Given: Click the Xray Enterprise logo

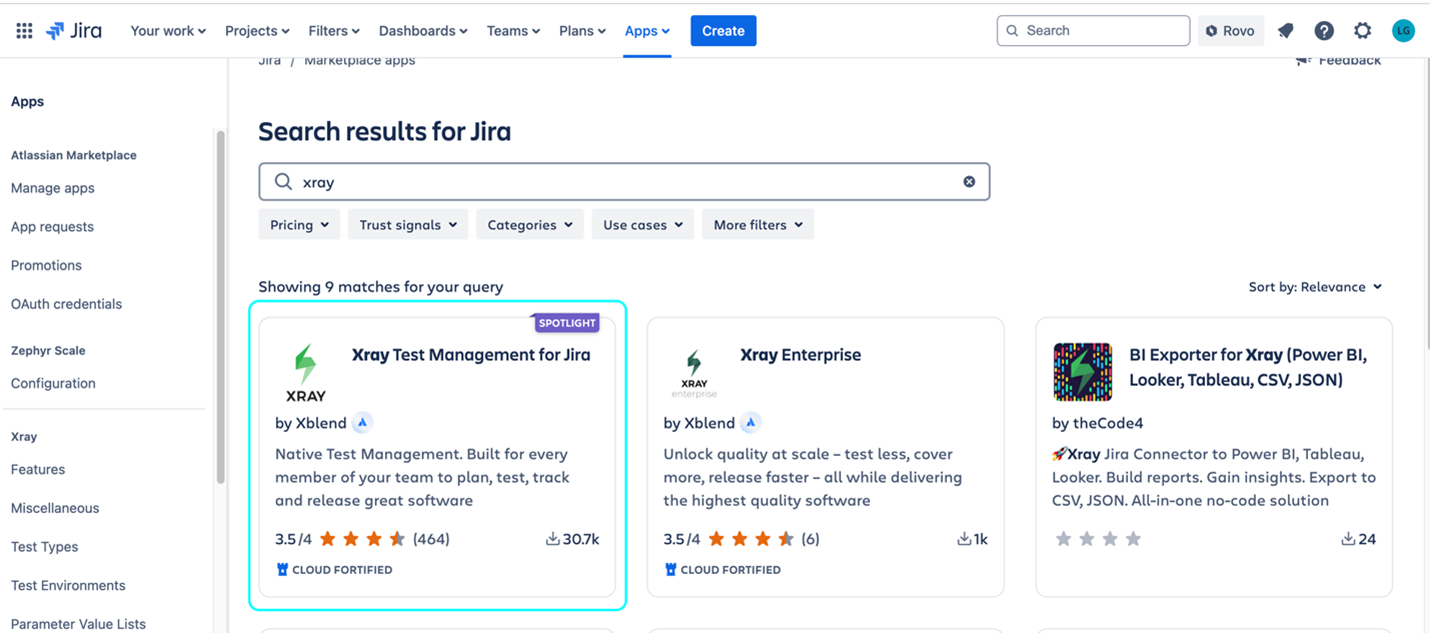Looking at the screenshot, I should point(694,372).
